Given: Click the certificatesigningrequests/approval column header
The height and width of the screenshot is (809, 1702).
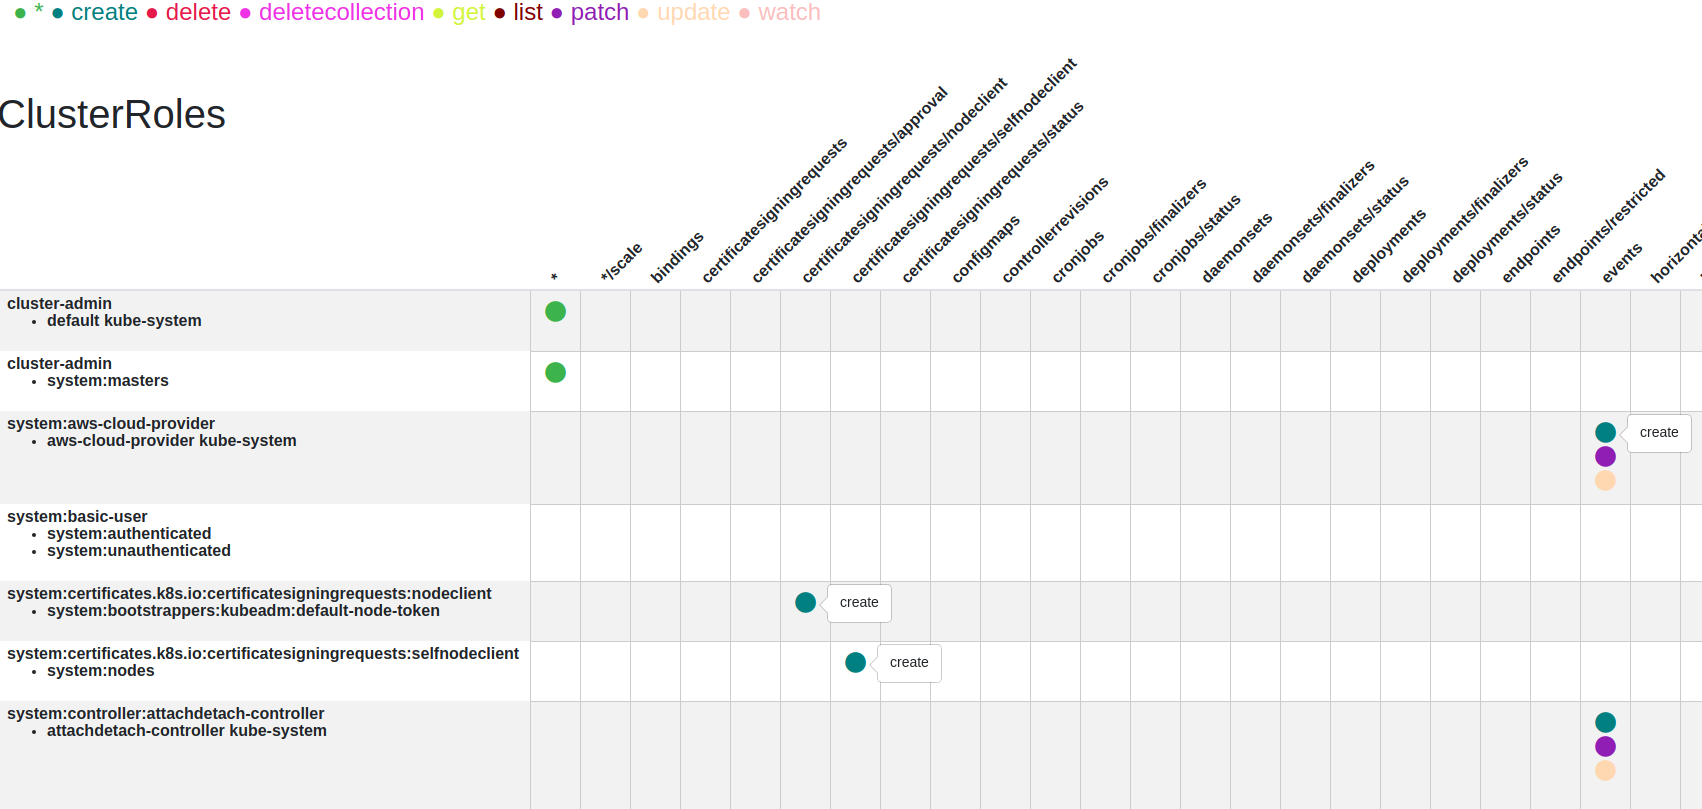Looking at the screenshot, I should coord(849,185).
